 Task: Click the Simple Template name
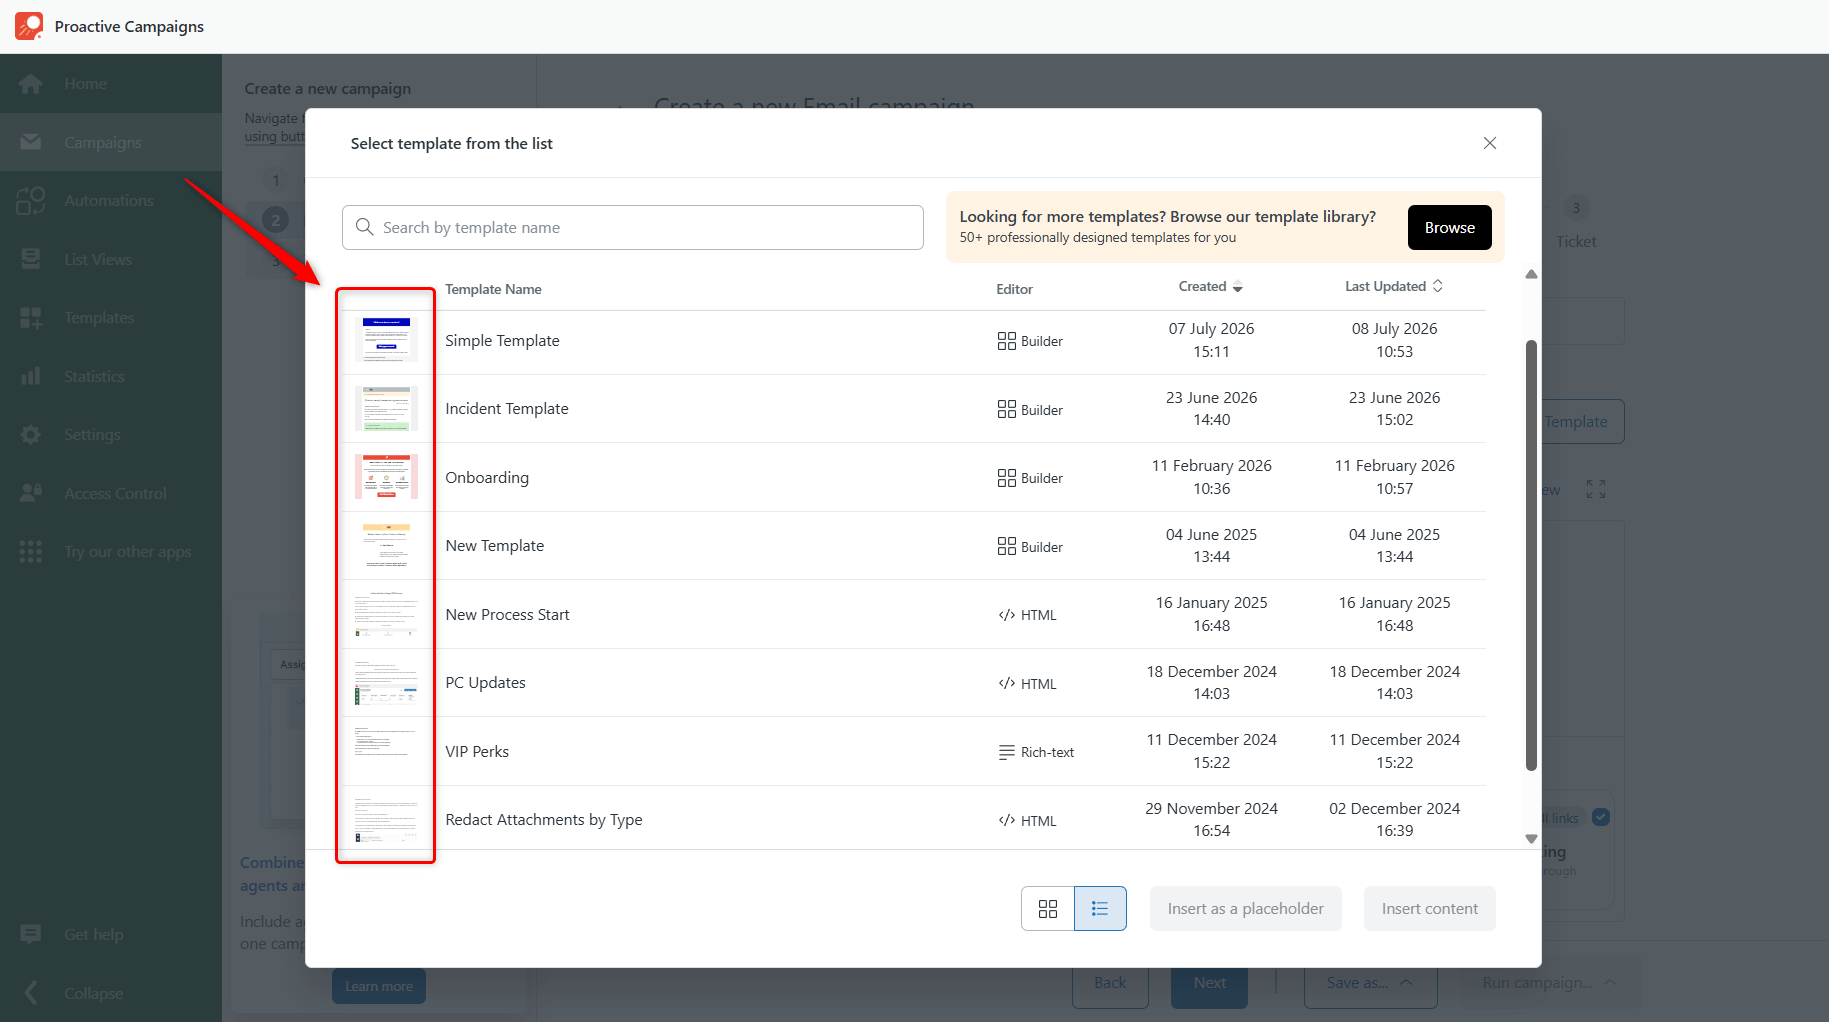coord(502,340)
